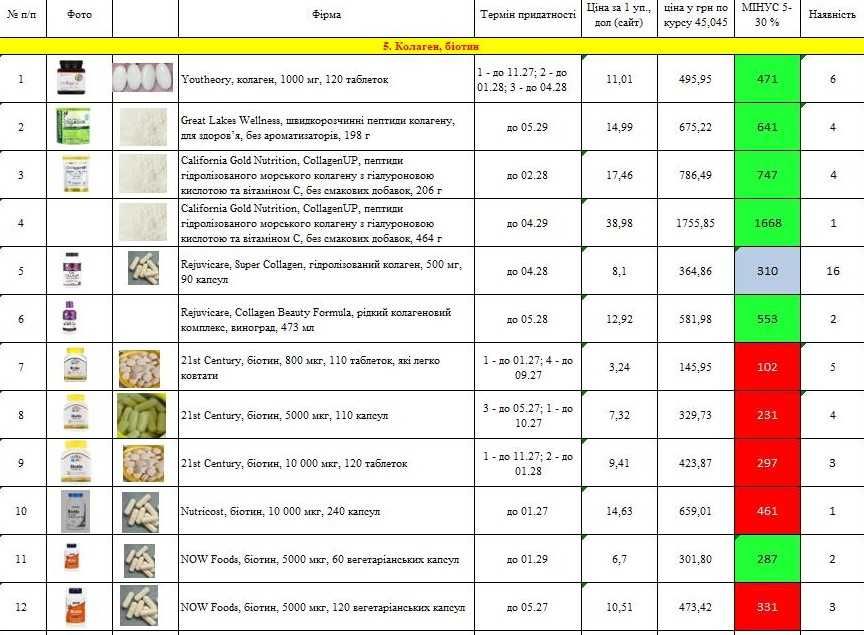Viewport: 864px width, 635px height.
Task: Open the 21st Century biotin 5000 мкг bottle photo
Action: coord(75,412)
